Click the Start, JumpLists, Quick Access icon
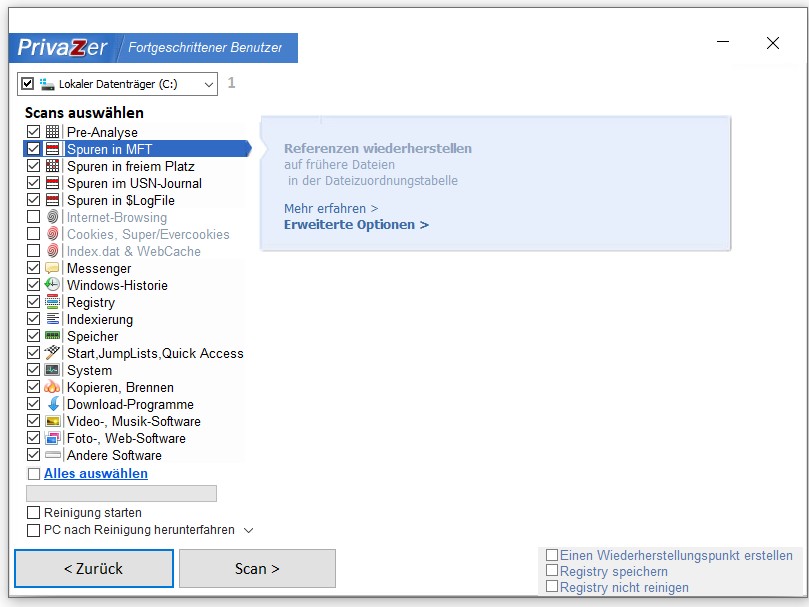The width and height of the screenshot is (809, 607). [52, 353]
